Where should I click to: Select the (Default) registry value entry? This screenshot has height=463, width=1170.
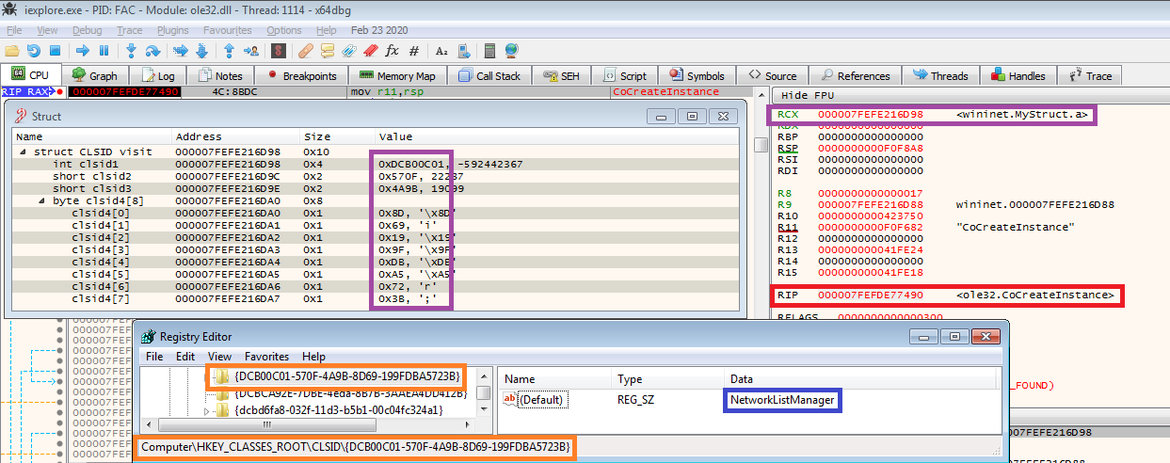click(543, 399)
